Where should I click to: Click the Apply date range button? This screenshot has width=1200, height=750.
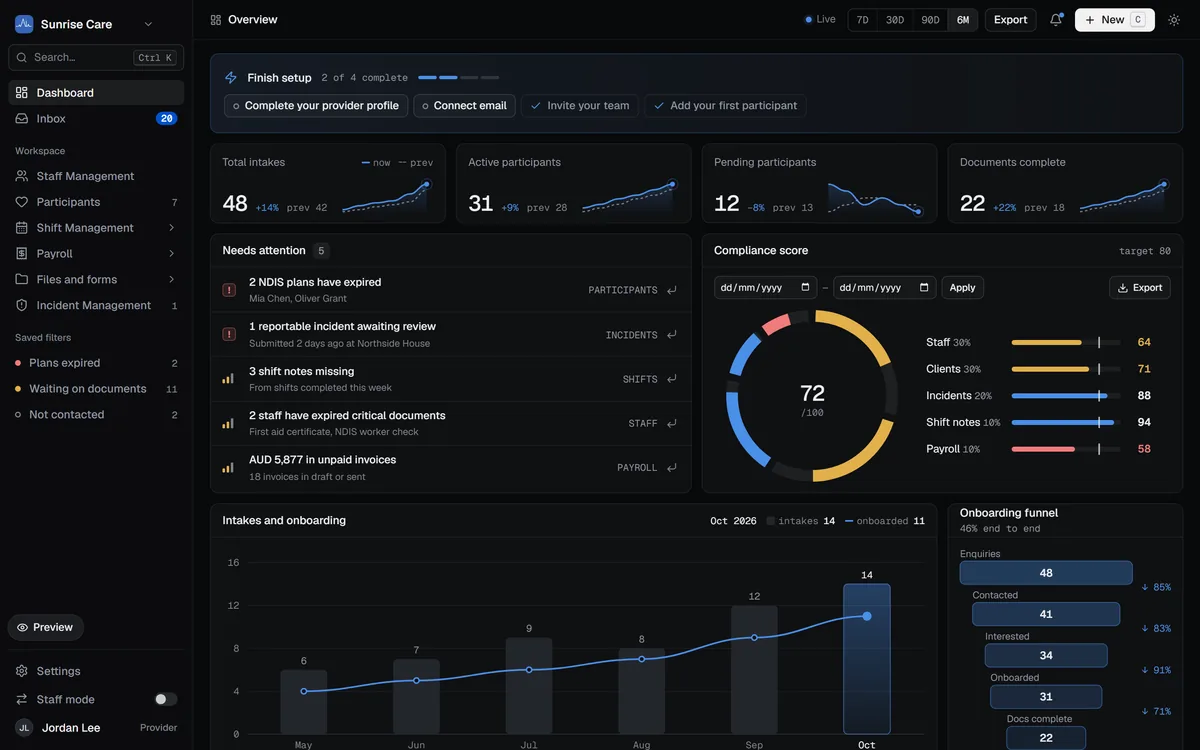coord(962,288)
